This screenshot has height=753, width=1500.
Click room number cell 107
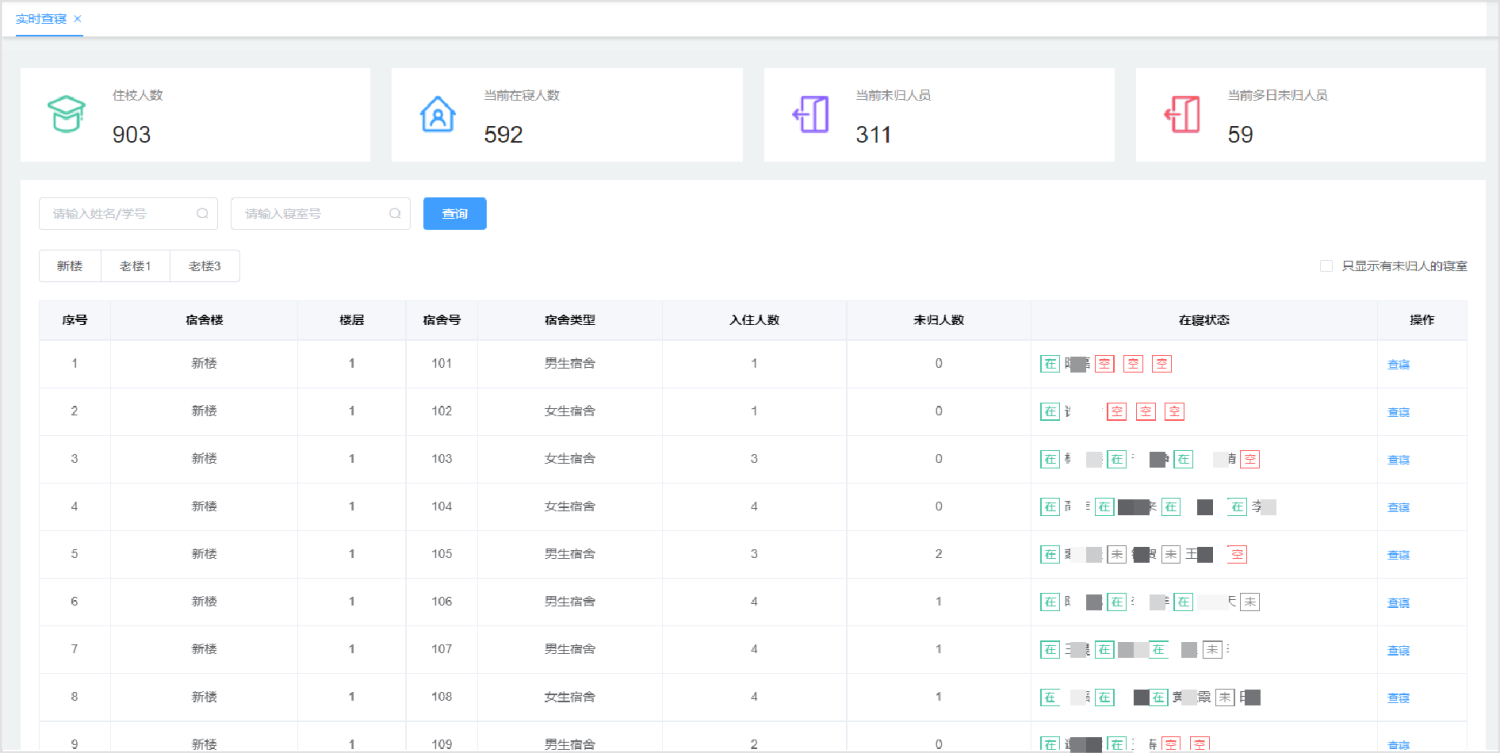pos(442,650)
